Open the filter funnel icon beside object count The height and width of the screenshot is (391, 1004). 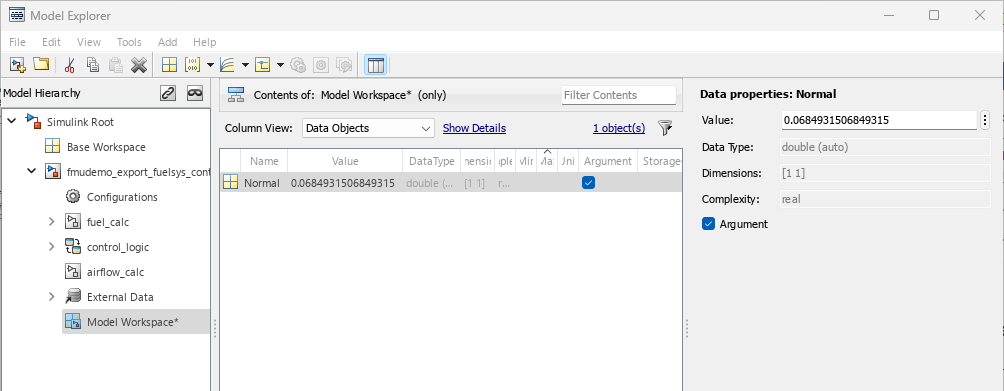coord(666,128)
